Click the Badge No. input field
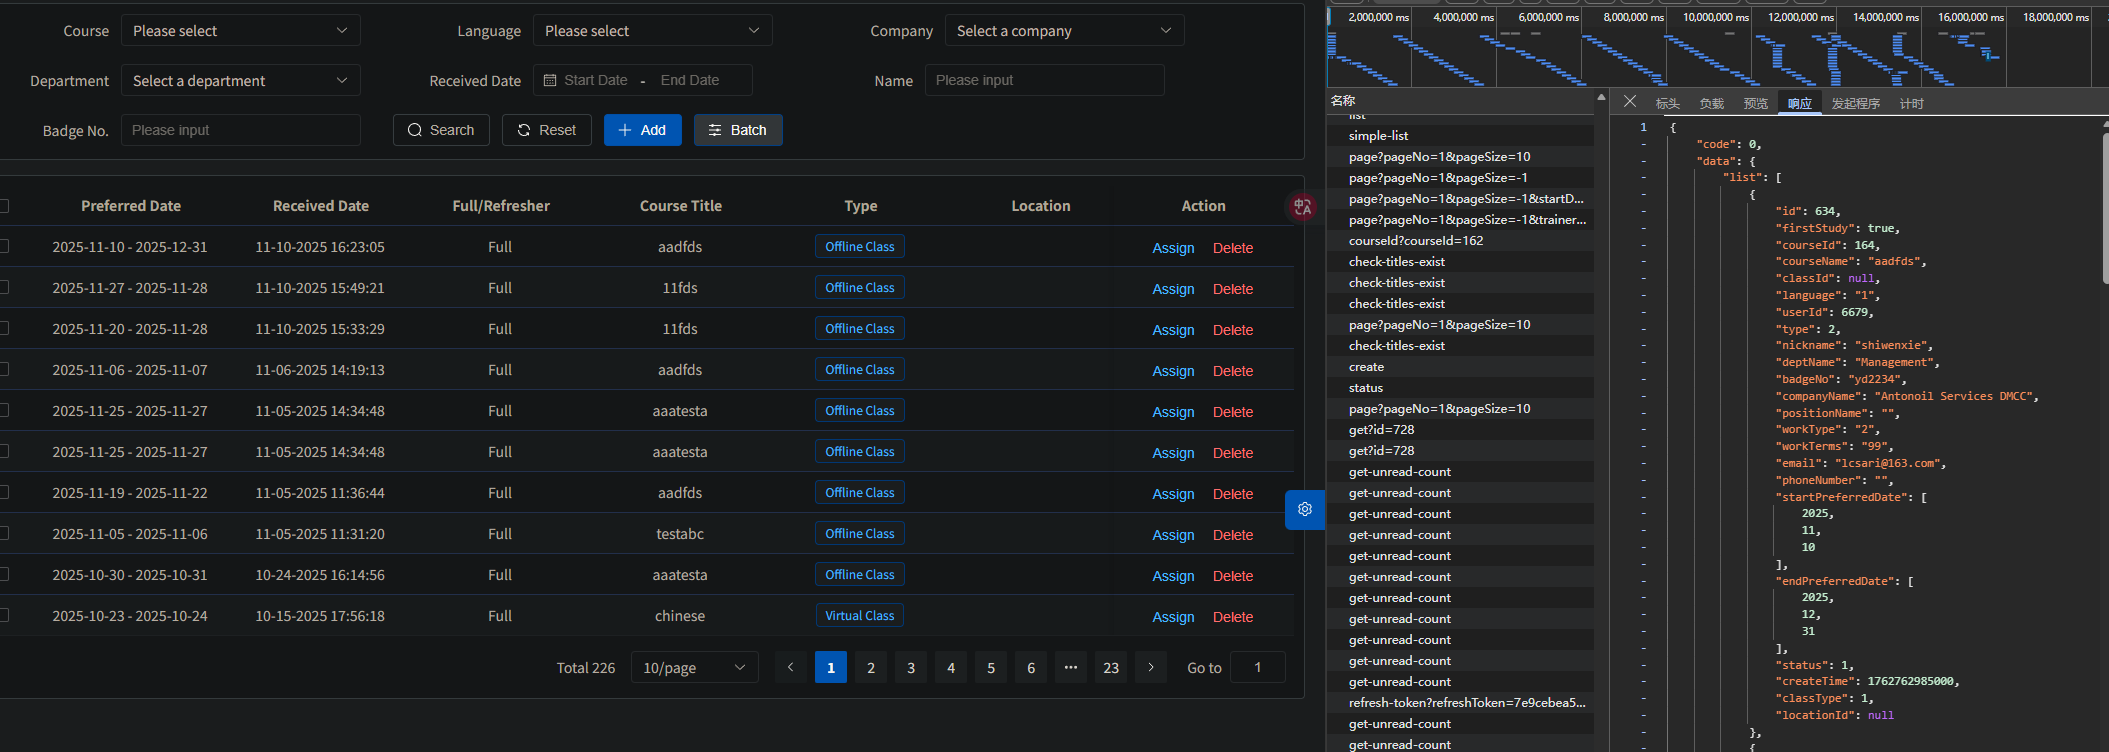This screenshot has height=752, width=2109. 241,130
